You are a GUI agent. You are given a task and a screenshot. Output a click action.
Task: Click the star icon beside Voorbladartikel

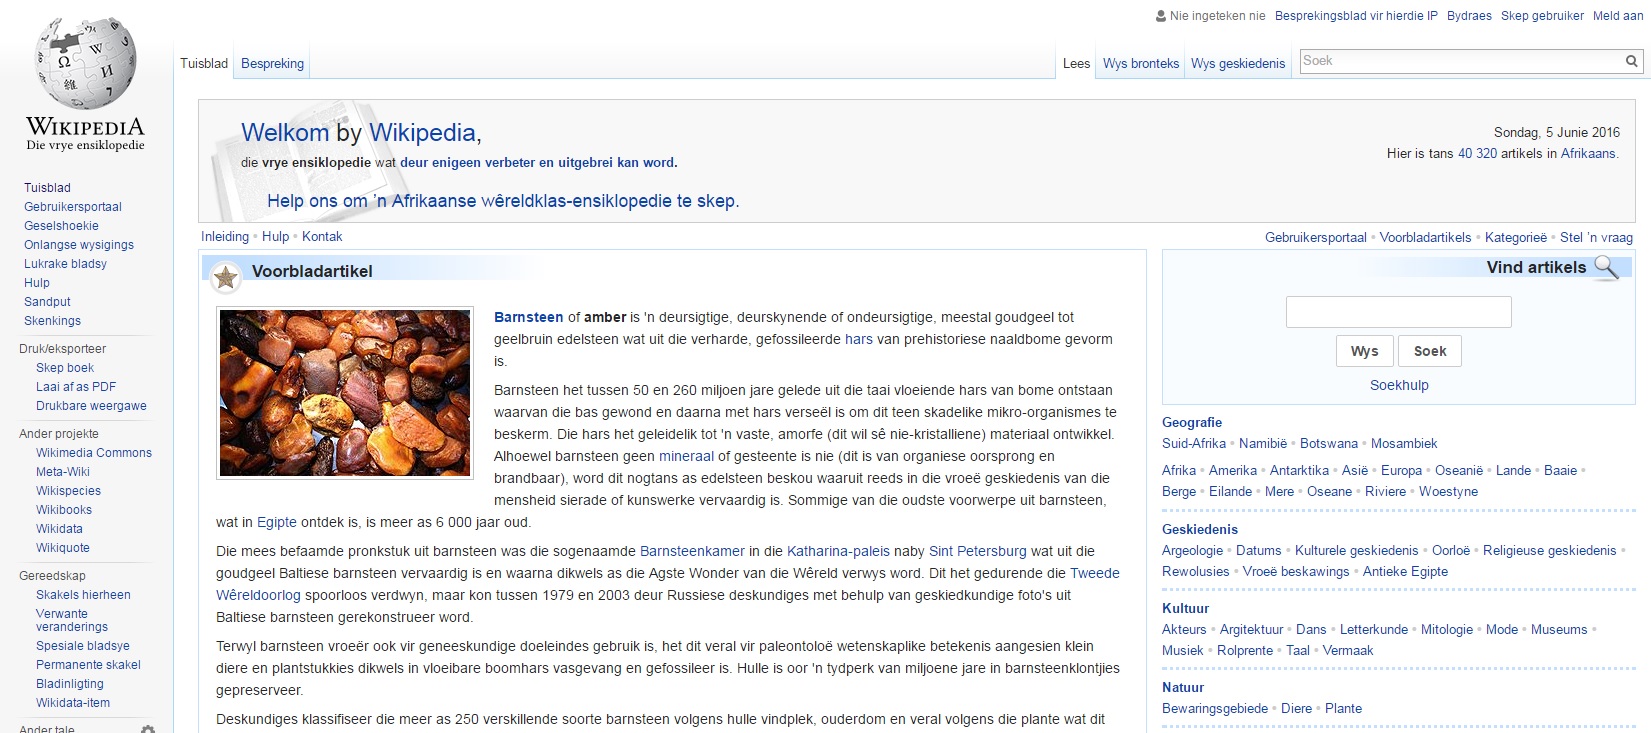point(226,277)
